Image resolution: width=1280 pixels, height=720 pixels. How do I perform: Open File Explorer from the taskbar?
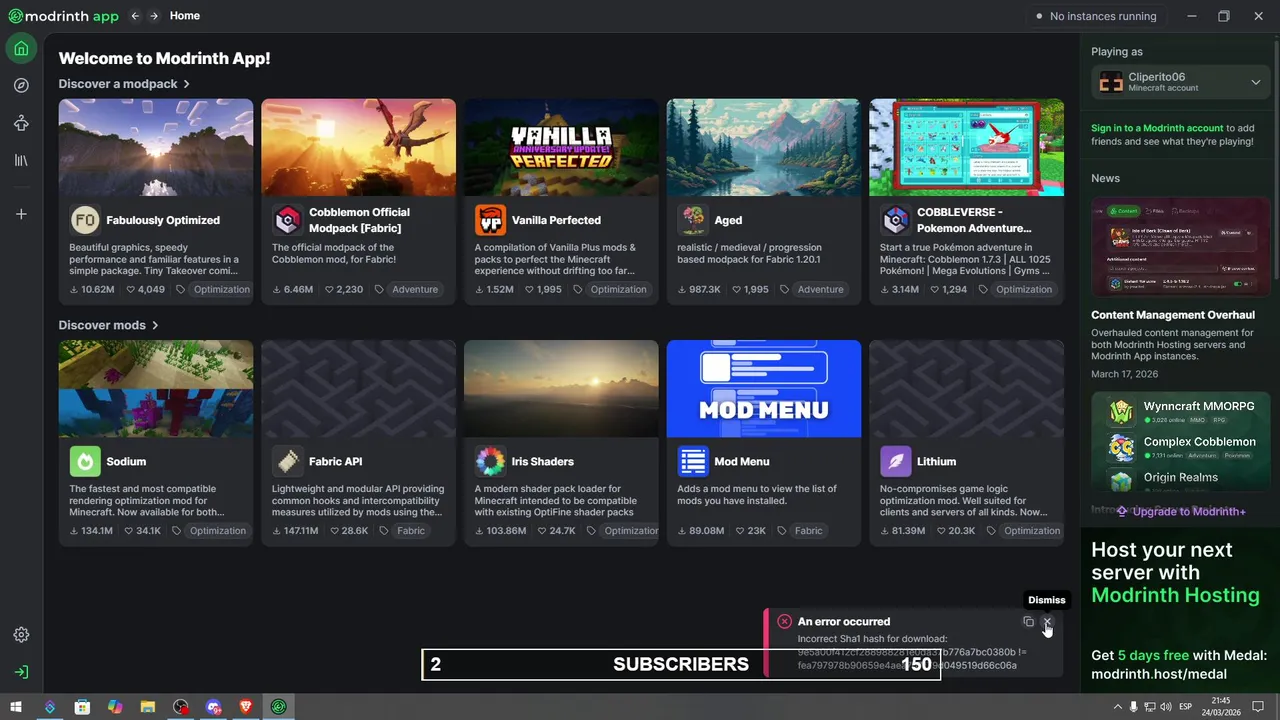[148, 707]
